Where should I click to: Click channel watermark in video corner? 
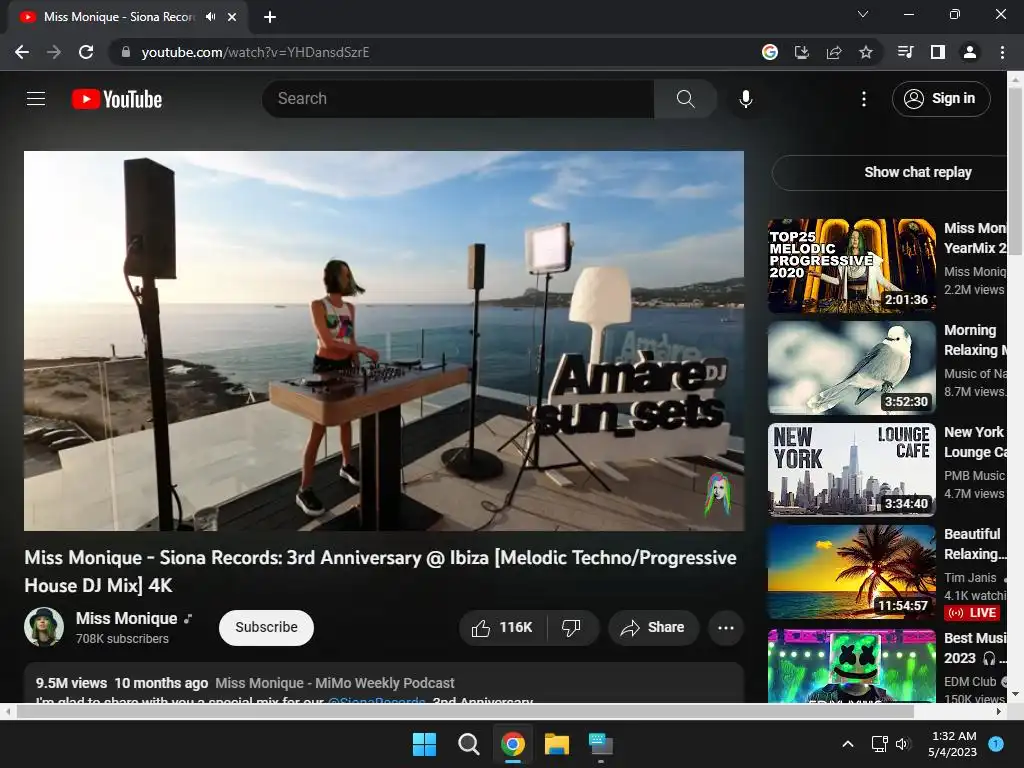coord(717,494)
